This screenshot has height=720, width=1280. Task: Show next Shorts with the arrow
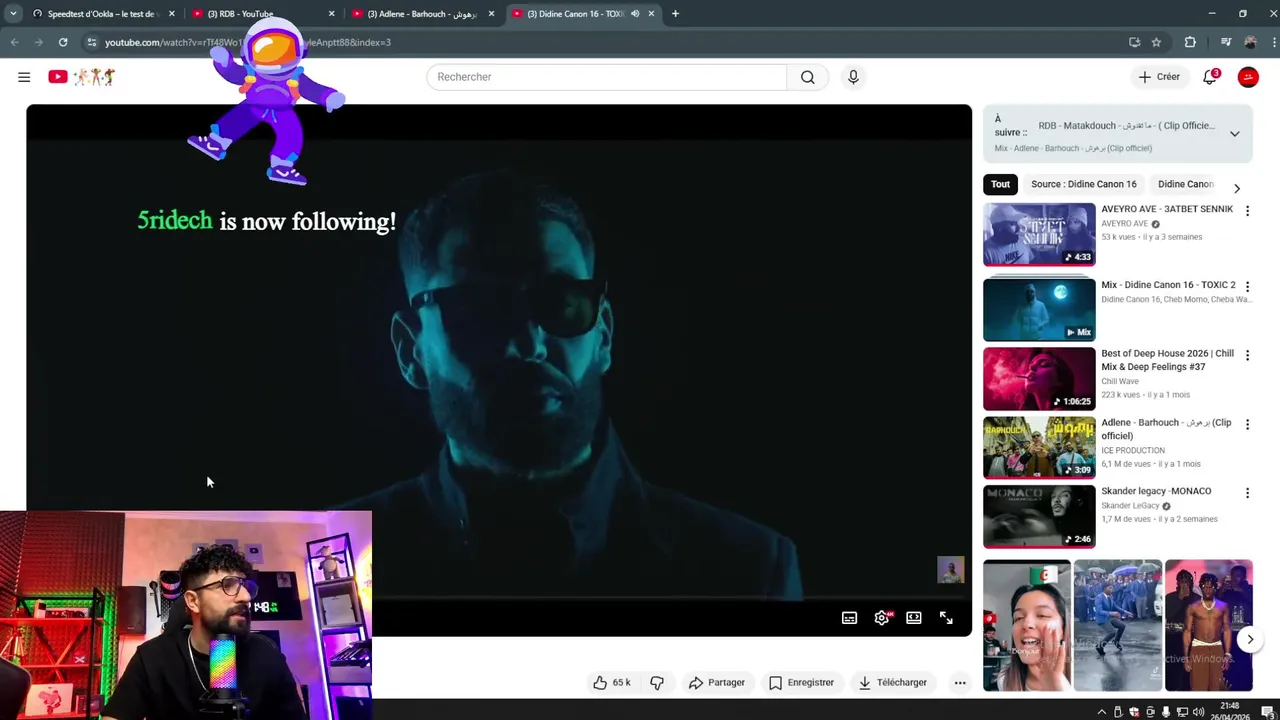(1250, 639)
